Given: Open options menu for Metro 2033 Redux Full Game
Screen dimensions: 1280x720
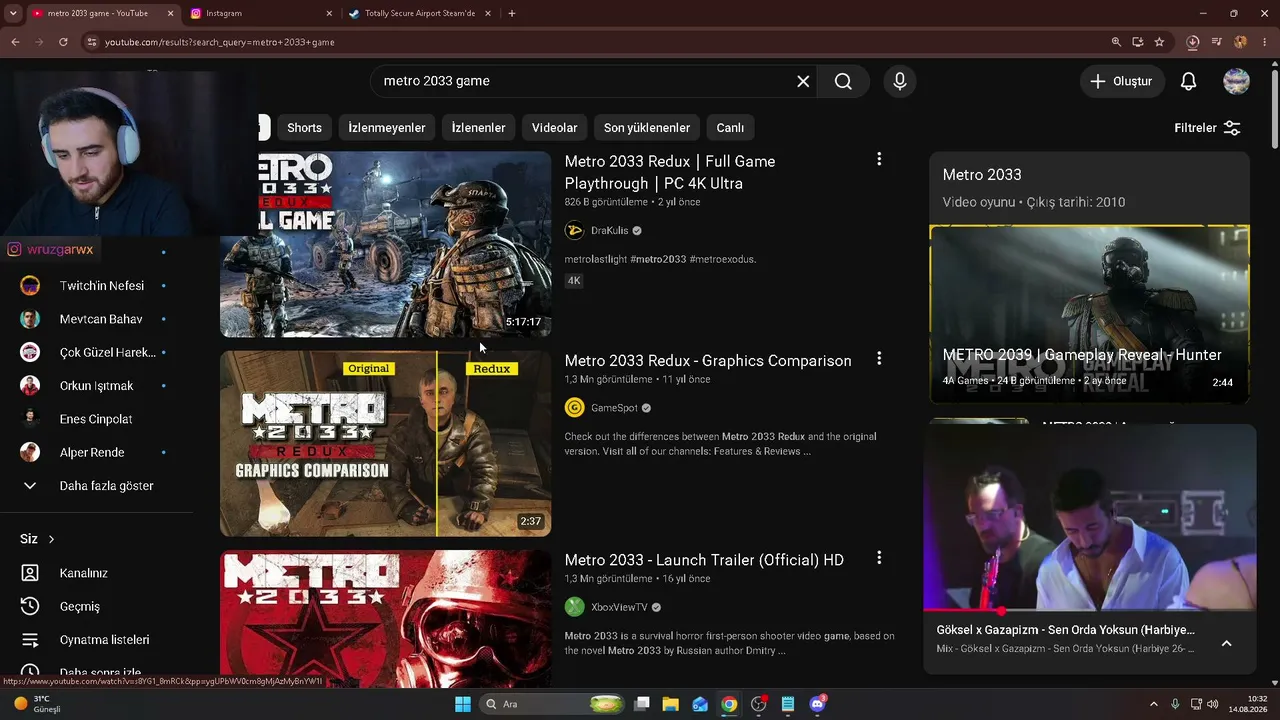Looking at the screenshot, I should tap(879, 159).
